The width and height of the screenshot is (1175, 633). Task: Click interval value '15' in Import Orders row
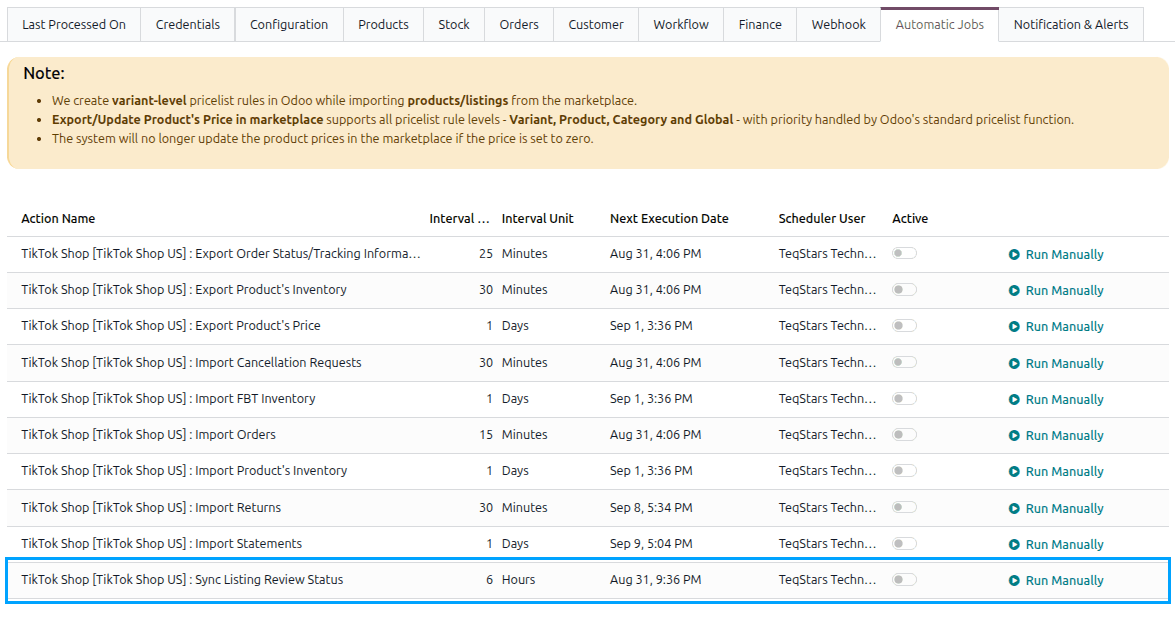pos(486,434)
